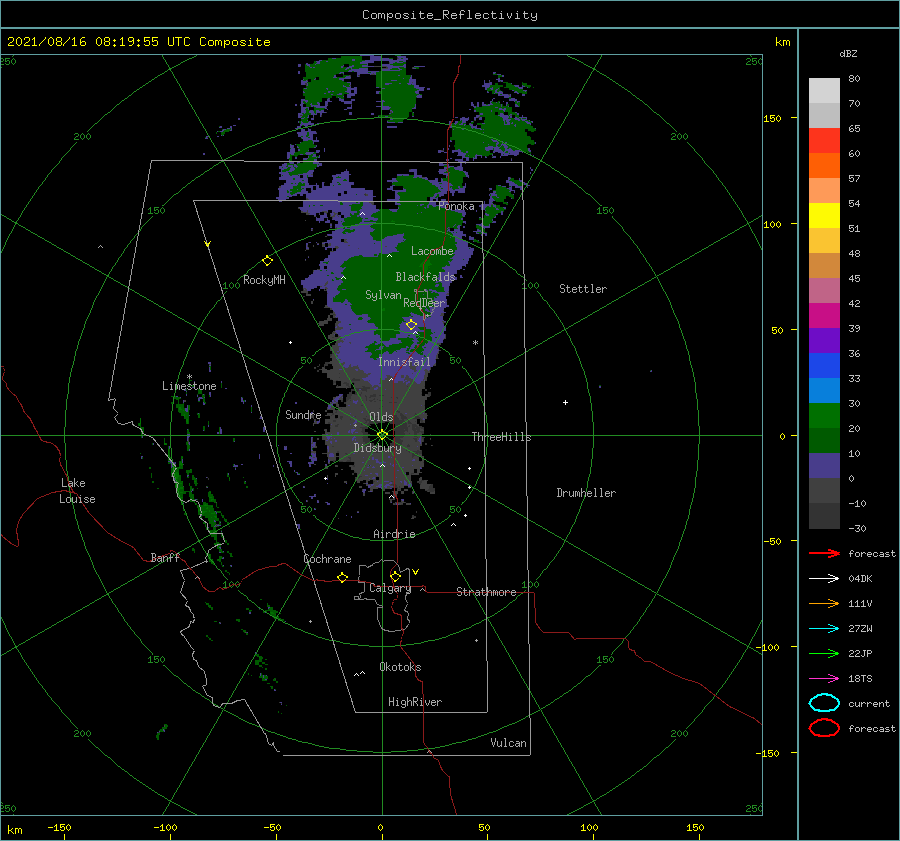Screen dimensions: 900x841
Task: Click the Ponoka label
Action: [456, 206]
